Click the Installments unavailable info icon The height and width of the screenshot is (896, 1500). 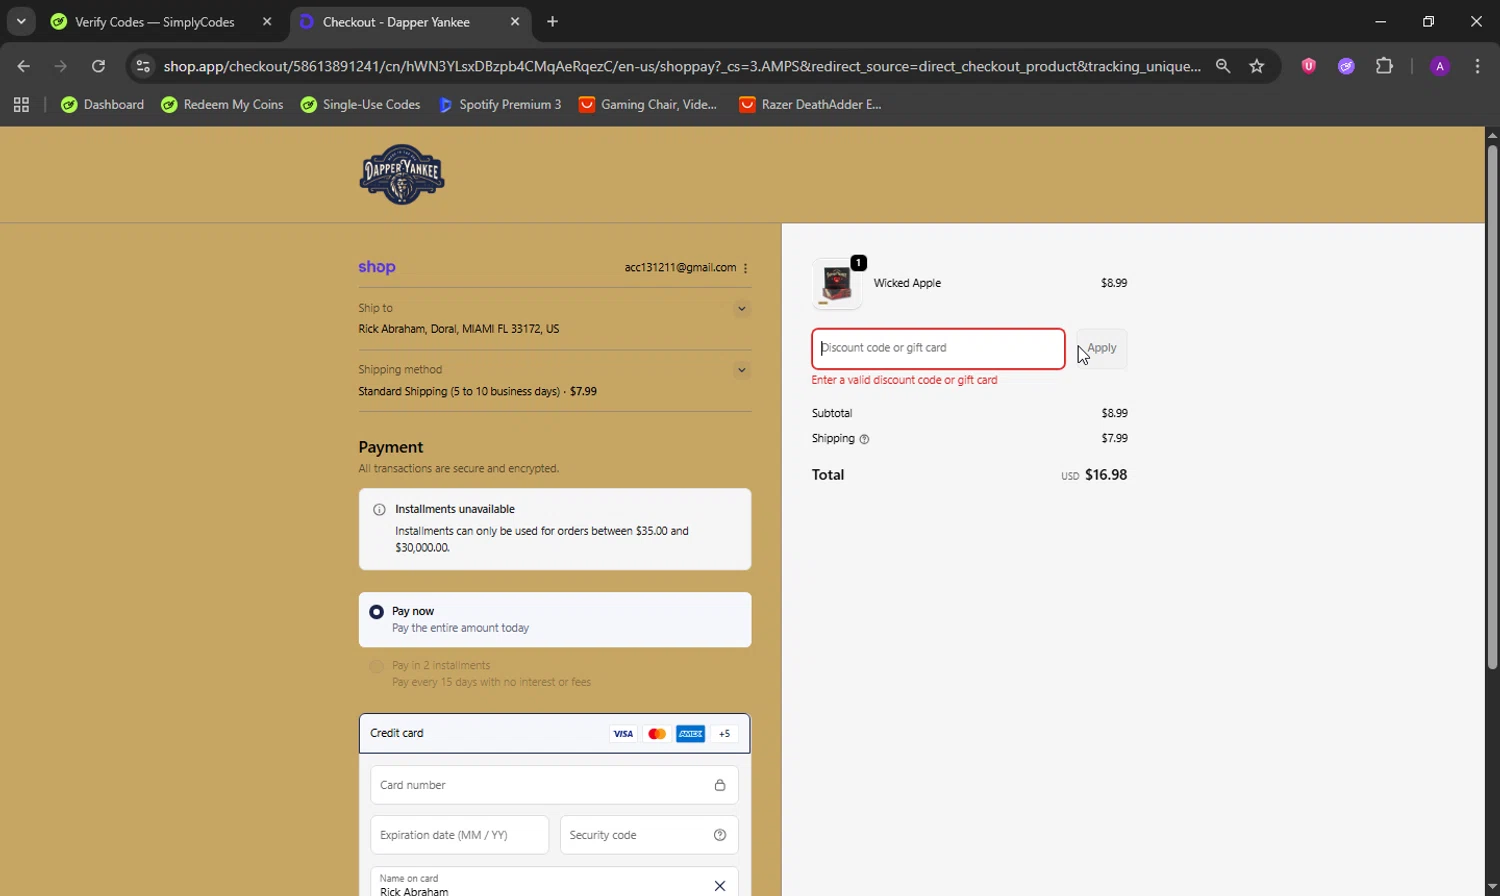tap(379, 510)
